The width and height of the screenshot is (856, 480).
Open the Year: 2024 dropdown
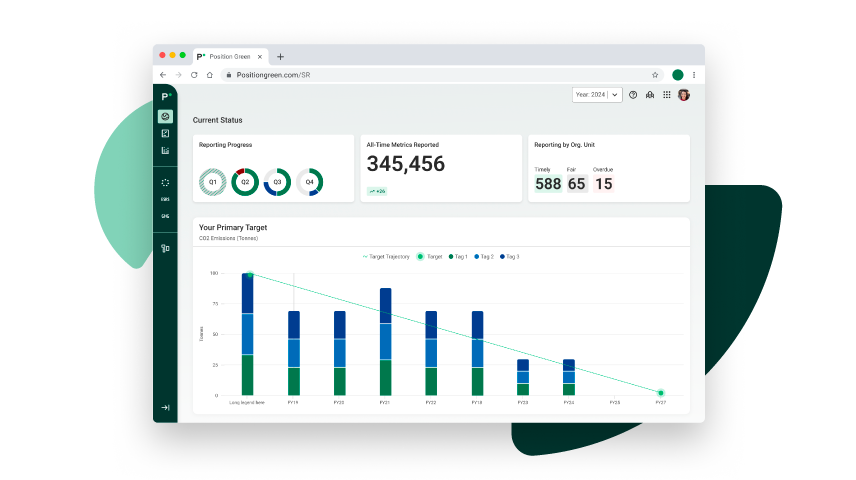[x=597, y=95]
